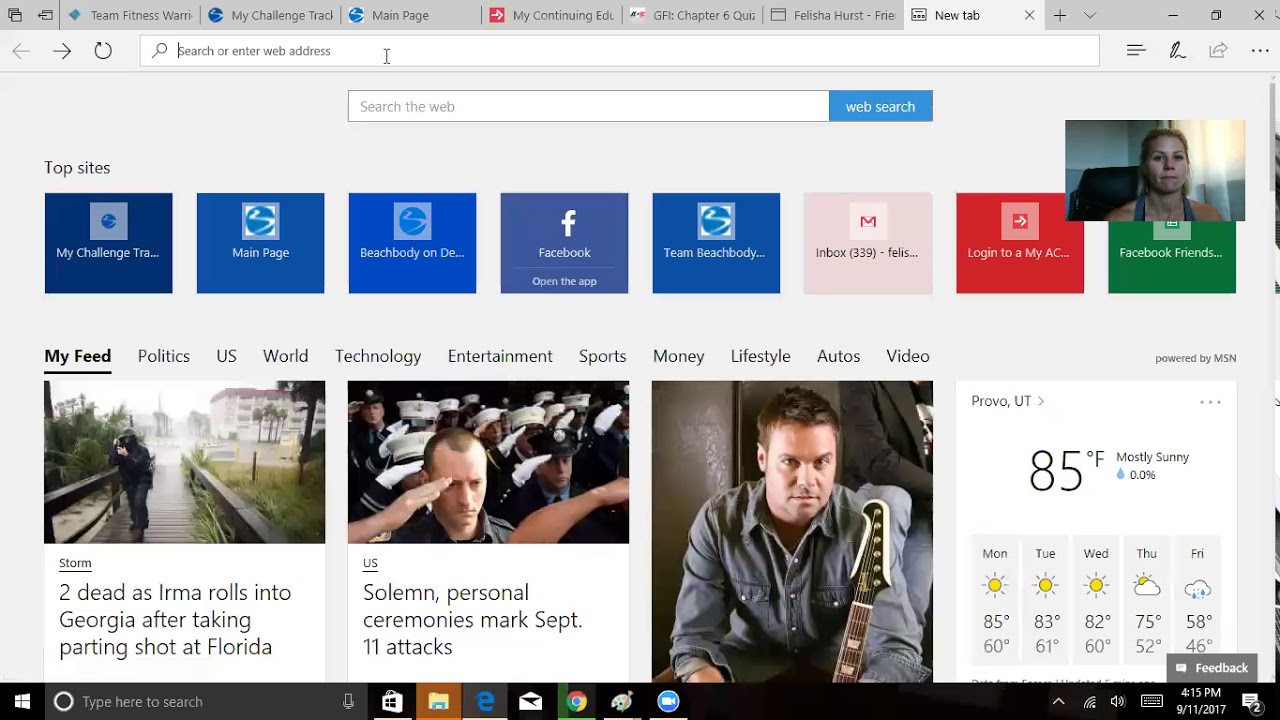This screenshot has width=1280, height=720.
Task: Open Settings and more ellipsis menu
Action: (1260, 51)
